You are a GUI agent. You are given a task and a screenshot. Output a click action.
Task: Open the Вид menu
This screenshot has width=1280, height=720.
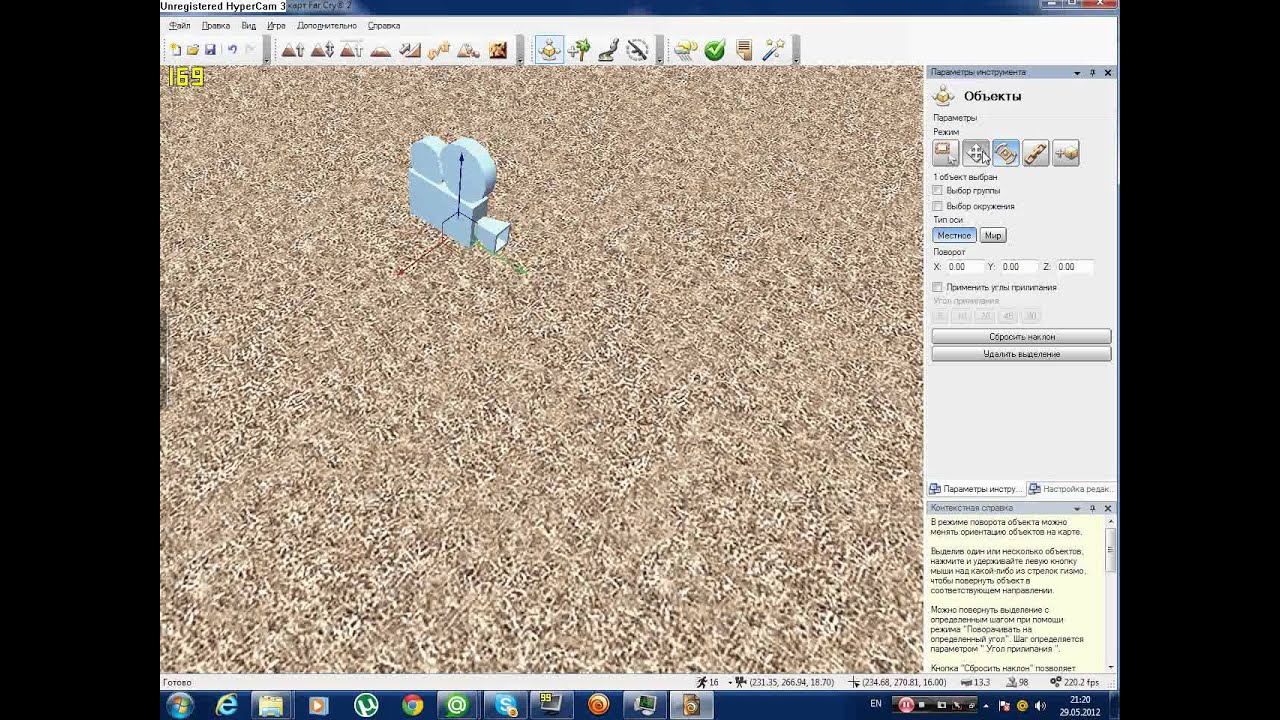tap(248, 26)
